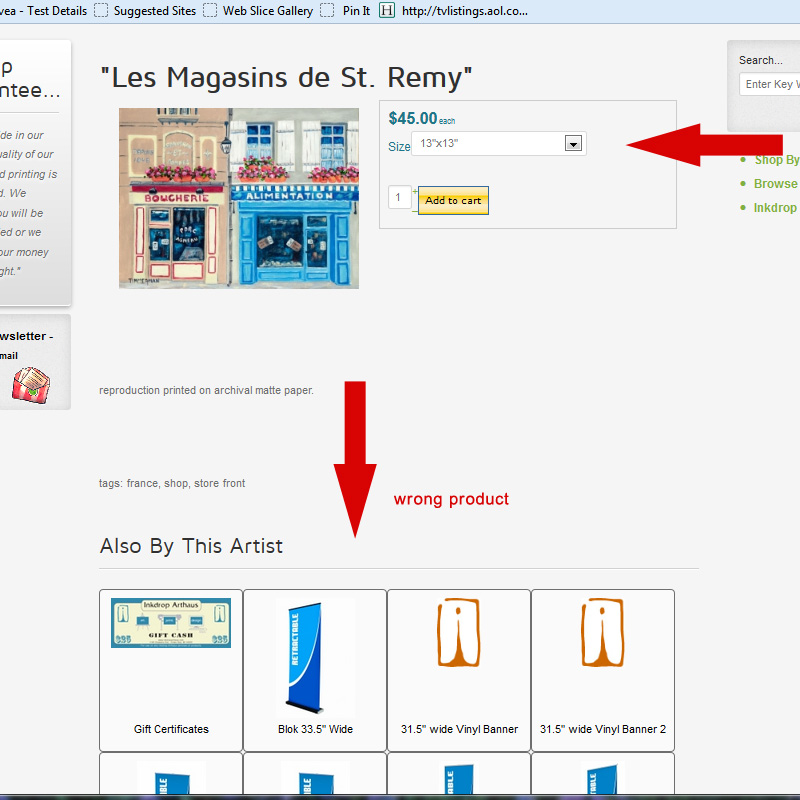Open the 31.5" wide Vinyl Banner 2 title
800x800 pixels.
603,729
